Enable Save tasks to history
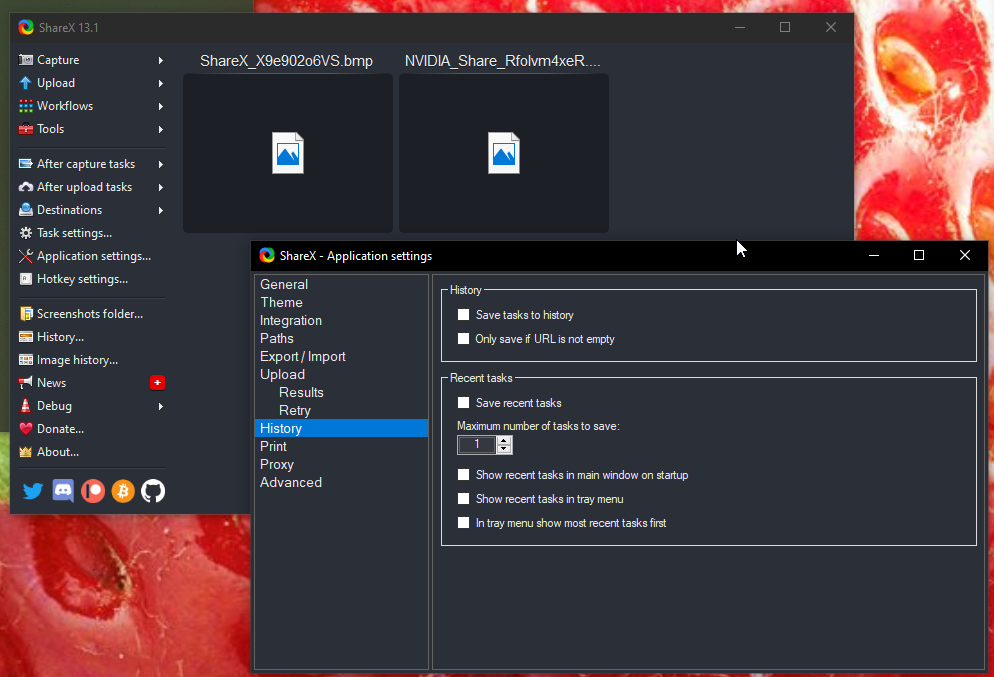Viewport: 994px width, 677px height. tap(463, 314)
